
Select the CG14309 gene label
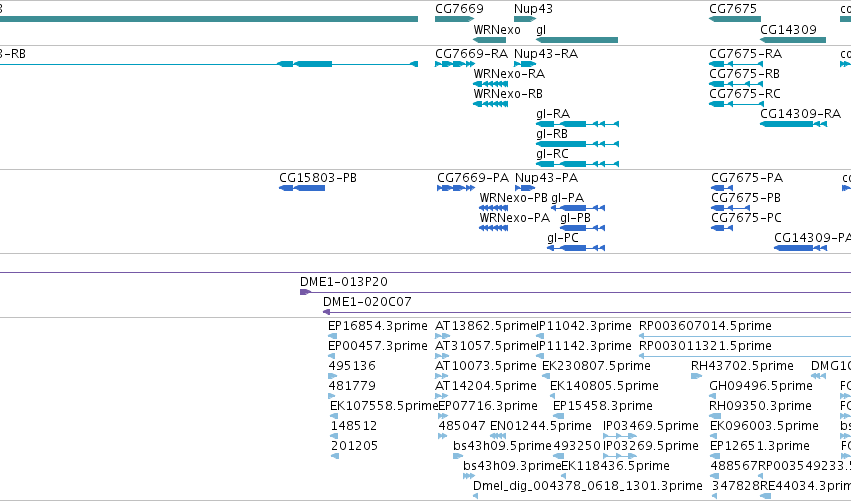[x=788, y=30]
